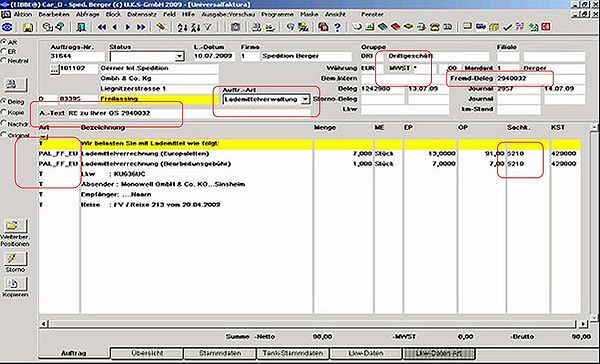Click the telephone toolbar icon

pos(434,27)
